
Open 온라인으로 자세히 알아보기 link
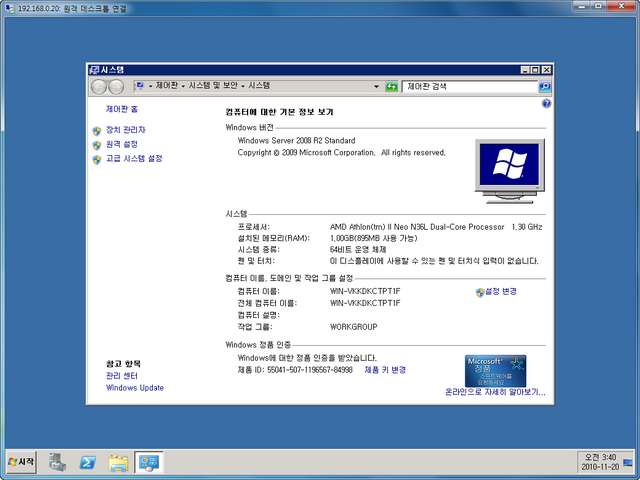(x=495, y=392)
